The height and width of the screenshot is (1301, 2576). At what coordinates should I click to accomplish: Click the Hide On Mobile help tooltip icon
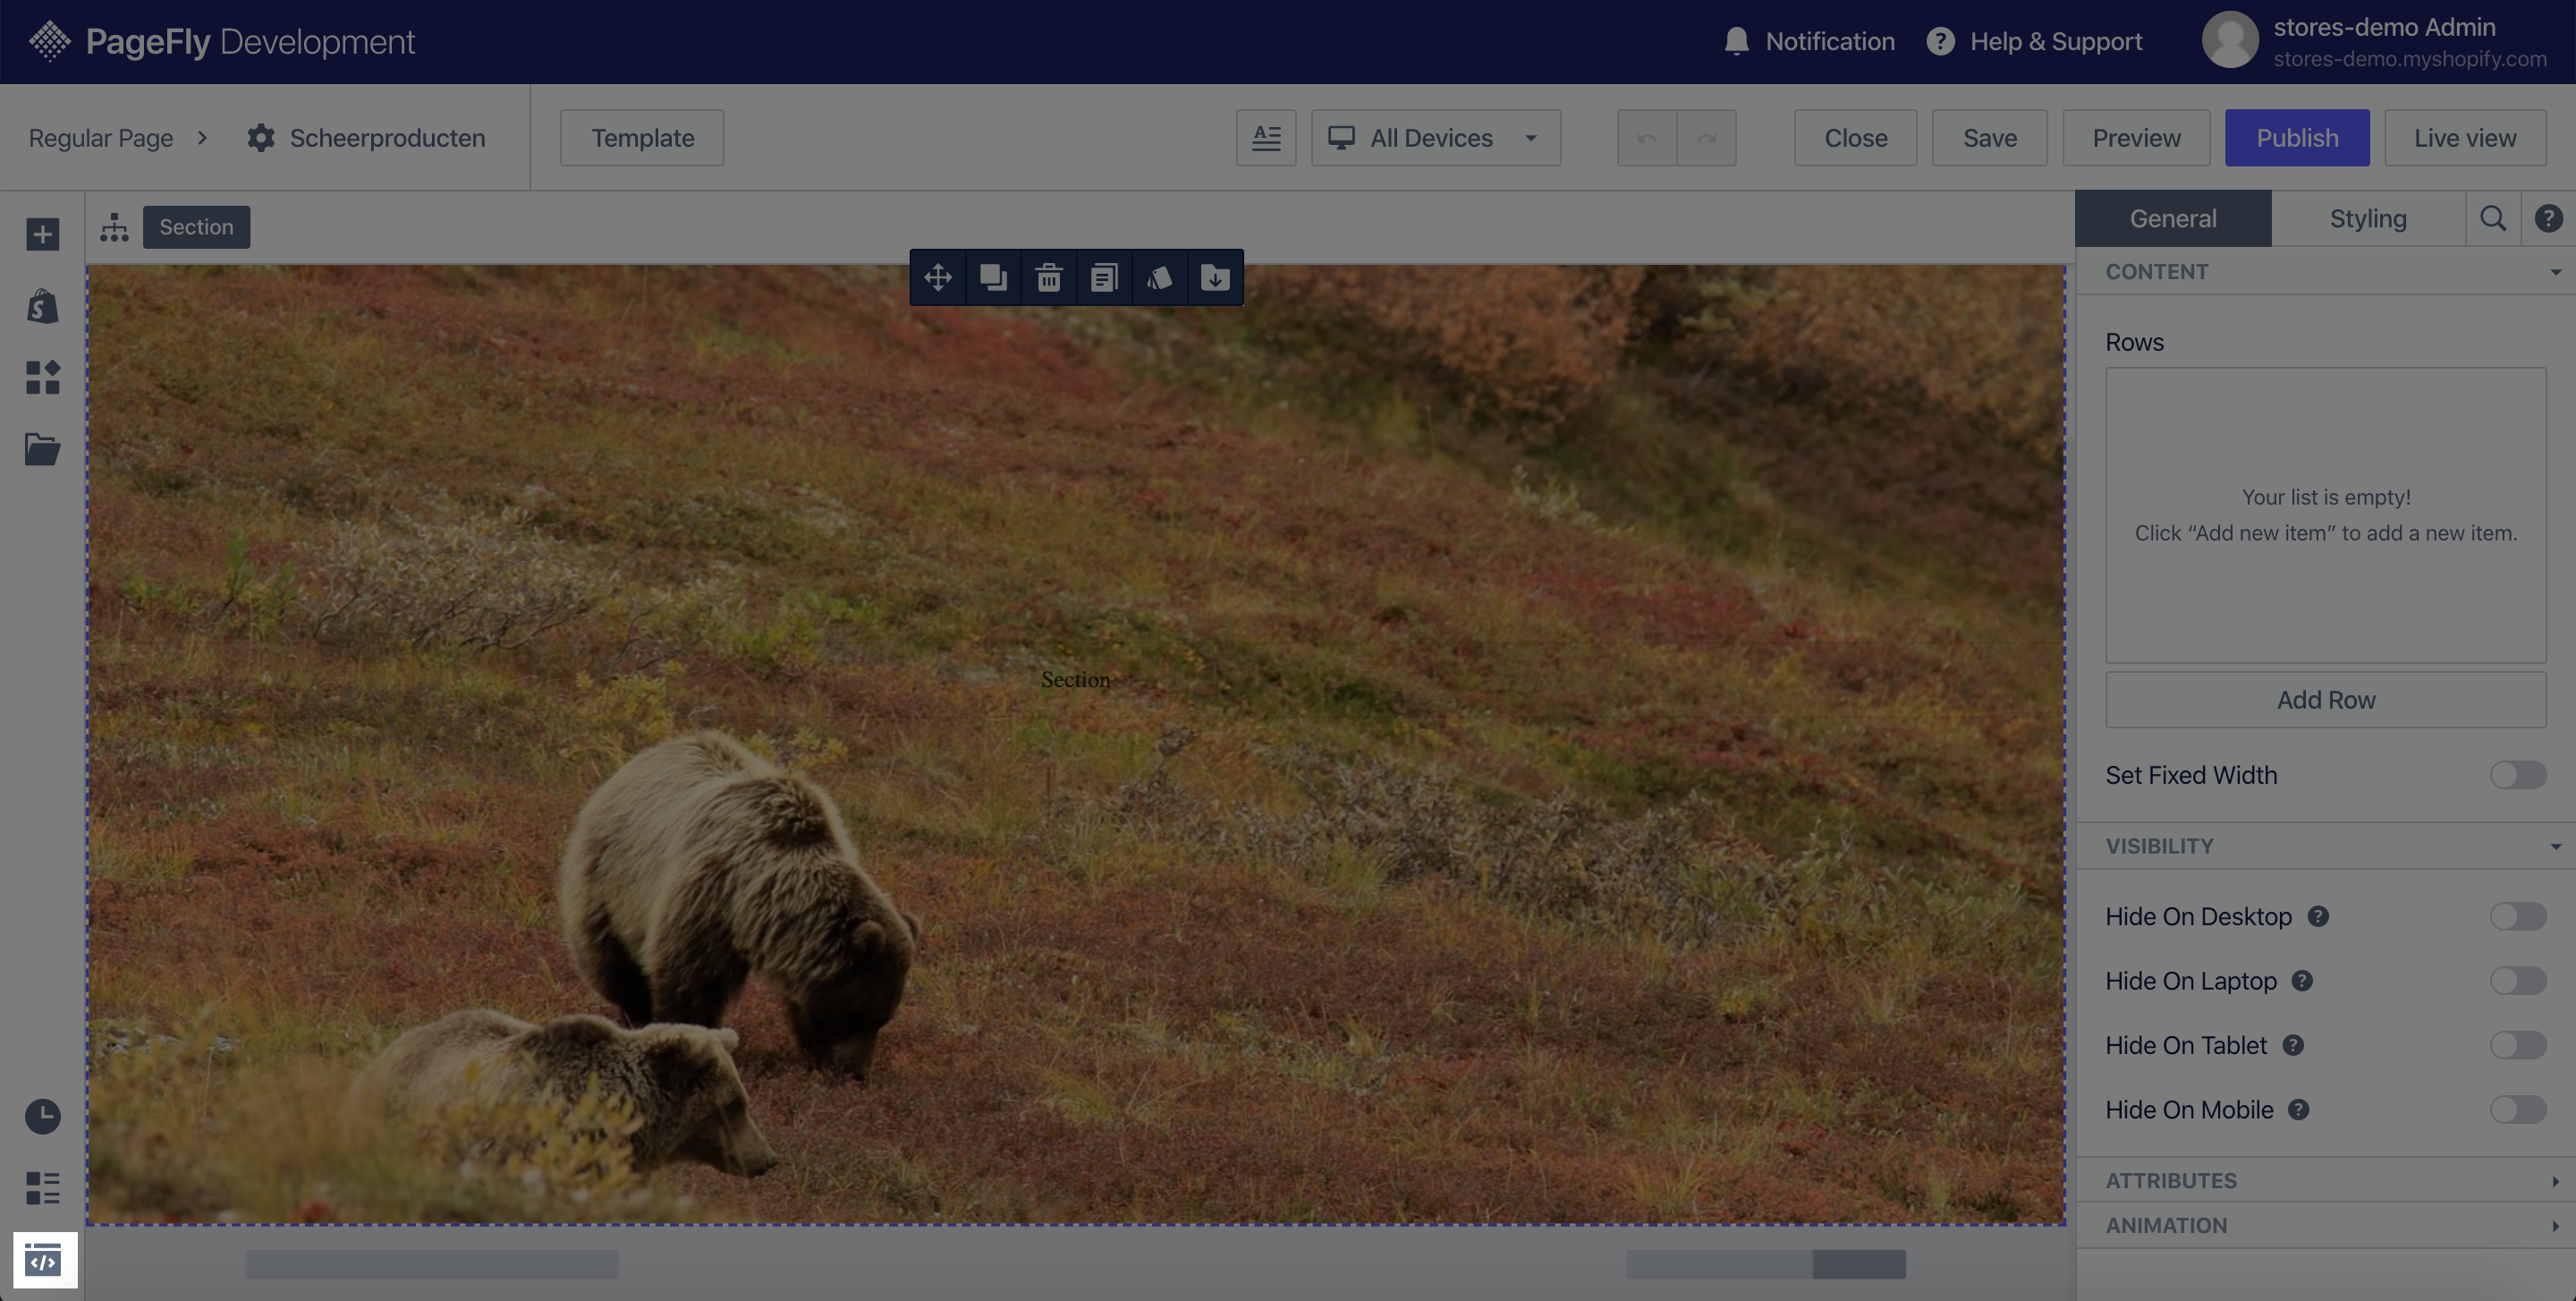pyautogui.click(x=2298, y=1109)
